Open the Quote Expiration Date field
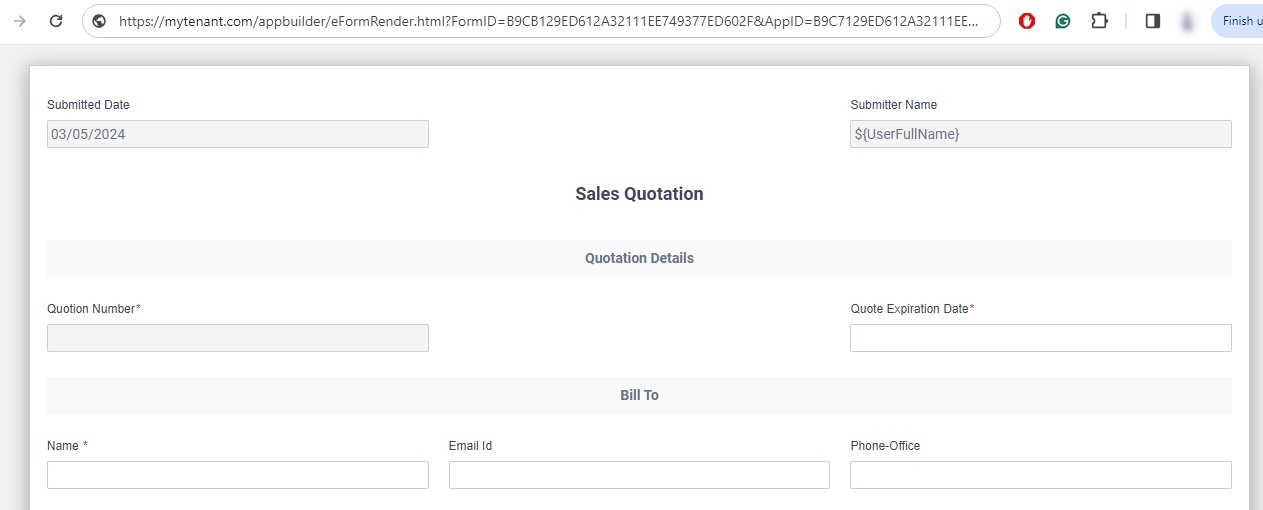The image size is (1263, 510). point(1041,338)
